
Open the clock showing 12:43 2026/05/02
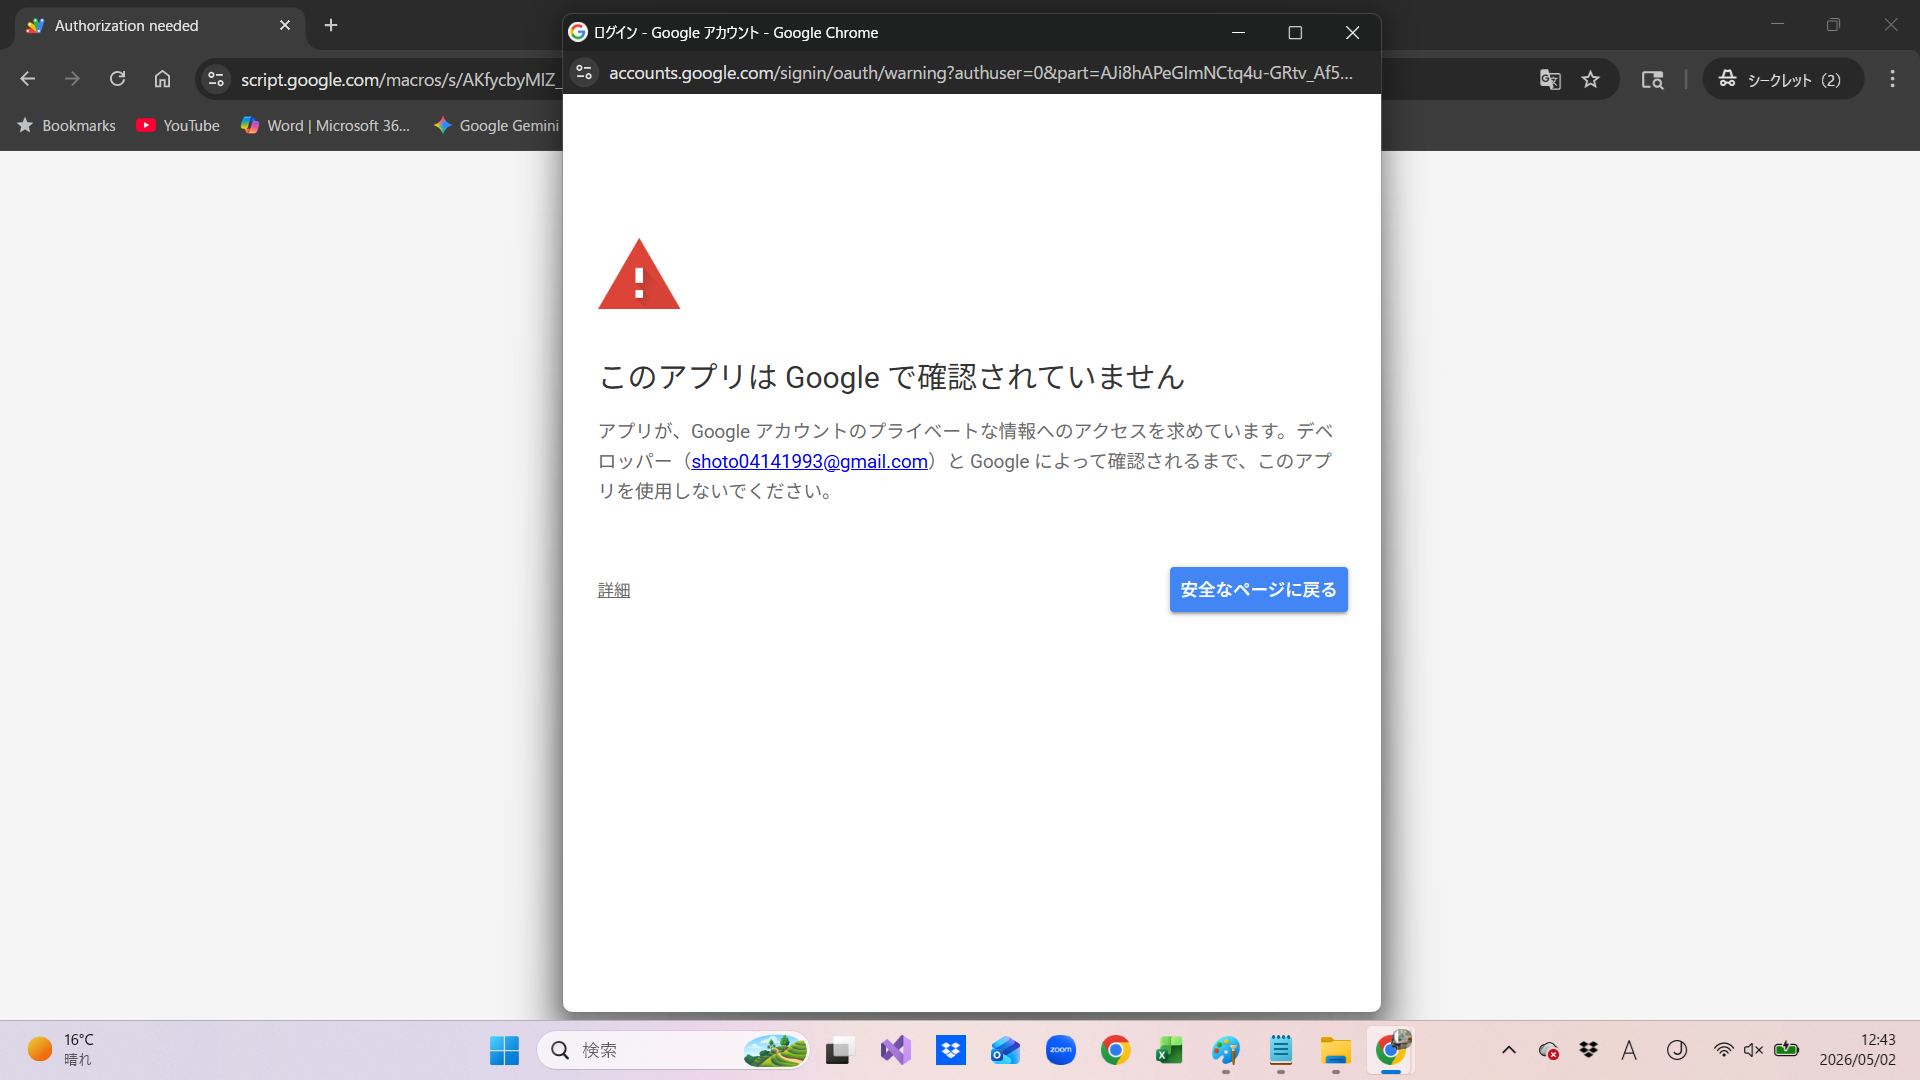tap(1857, 1050)
